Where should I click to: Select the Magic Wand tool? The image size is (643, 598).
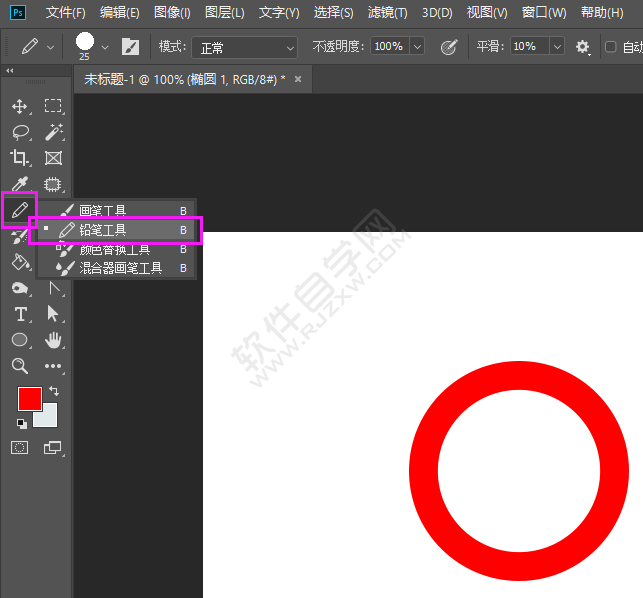54,132
